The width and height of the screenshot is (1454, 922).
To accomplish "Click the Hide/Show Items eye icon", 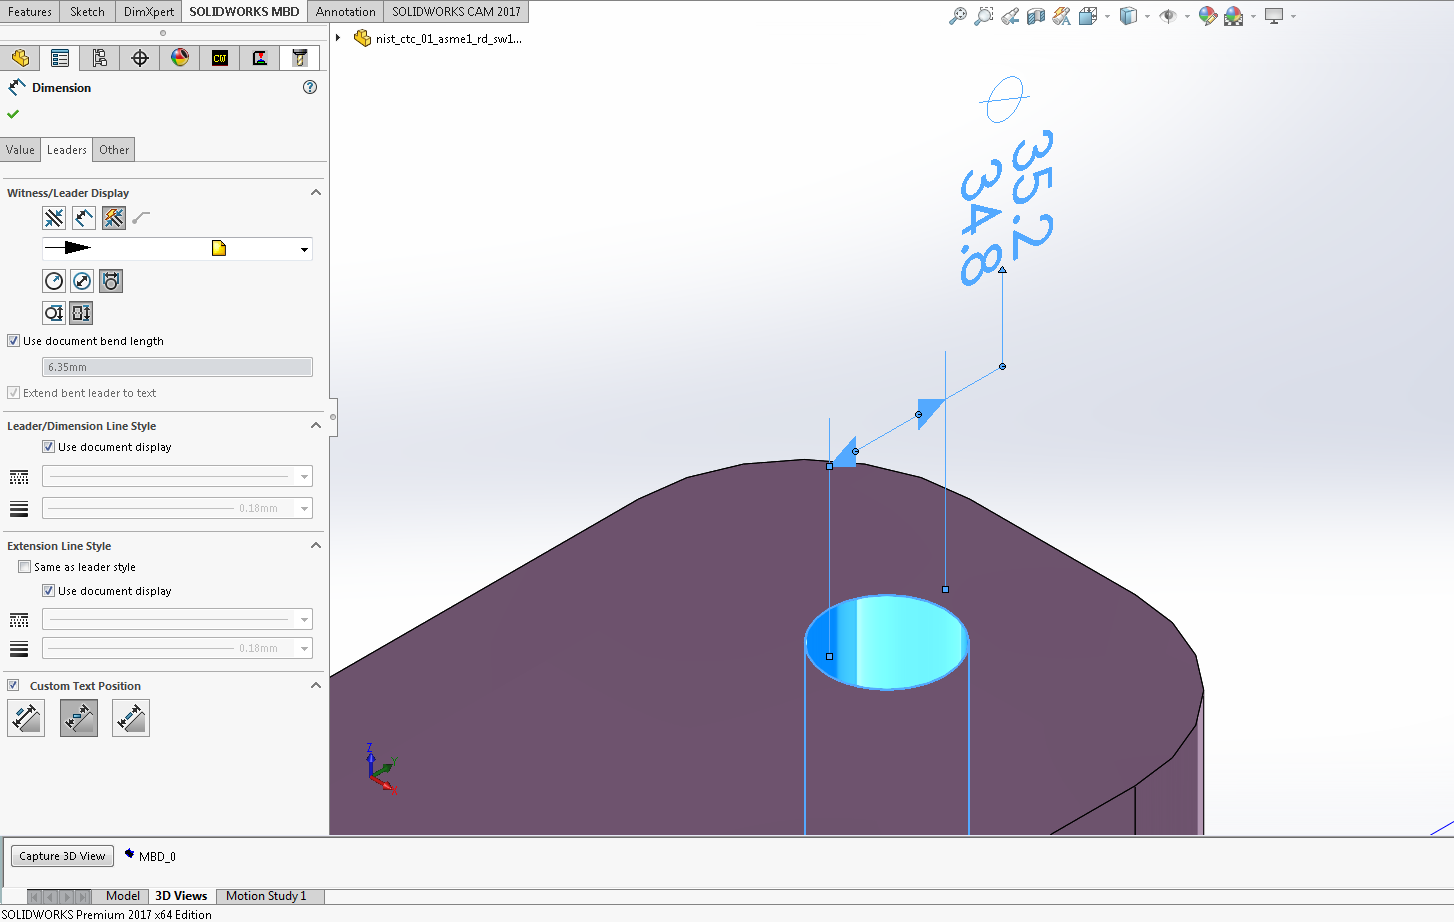I will click(x=1168, y=16).
